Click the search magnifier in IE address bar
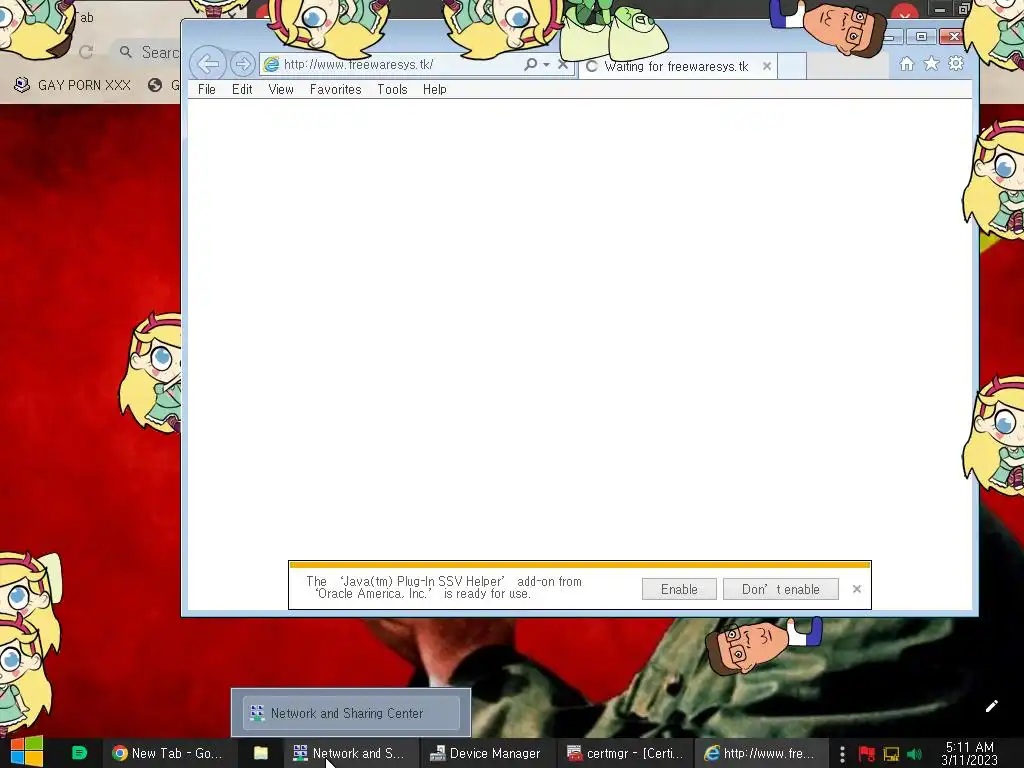1024x768 pixels. [x=530, y=64]
